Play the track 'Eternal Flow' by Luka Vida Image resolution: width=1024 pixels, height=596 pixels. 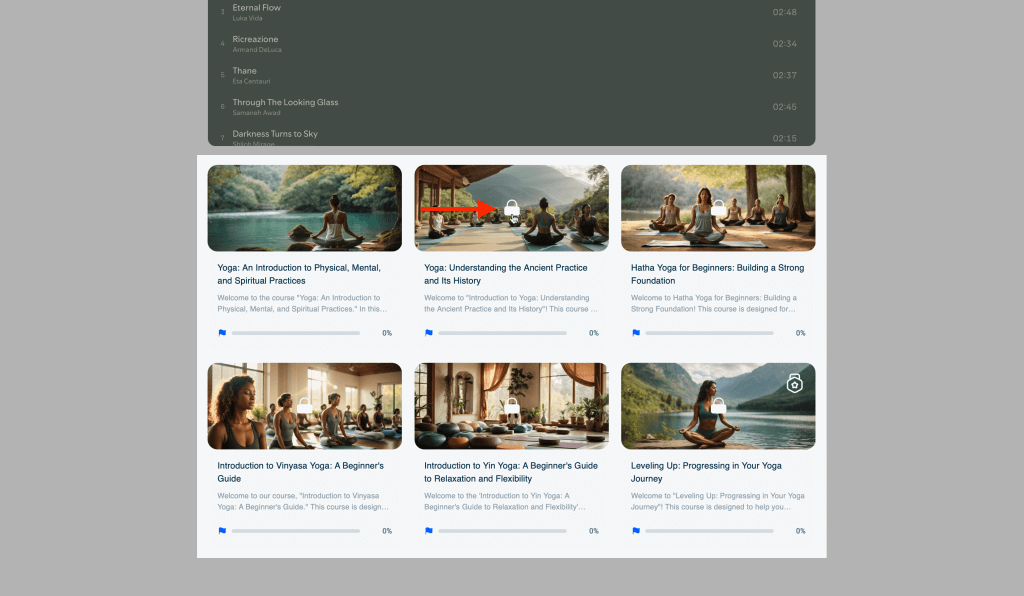(x=257, y=8)
